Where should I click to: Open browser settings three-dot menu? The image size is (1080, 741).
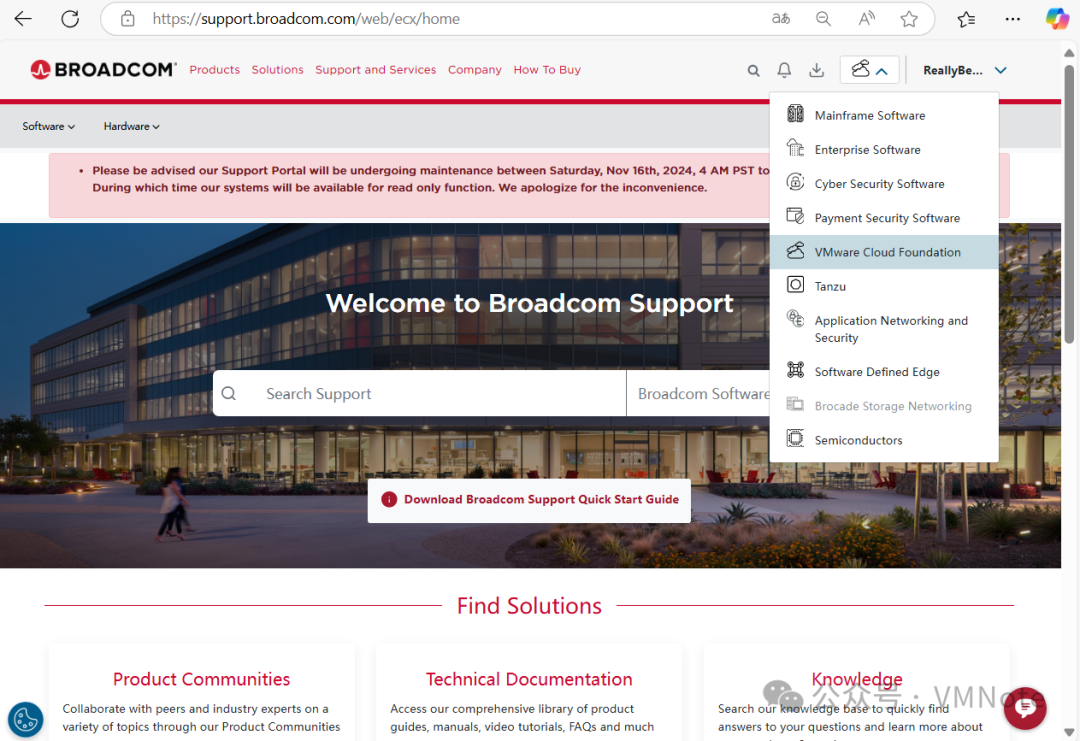tap(1012, 19)
